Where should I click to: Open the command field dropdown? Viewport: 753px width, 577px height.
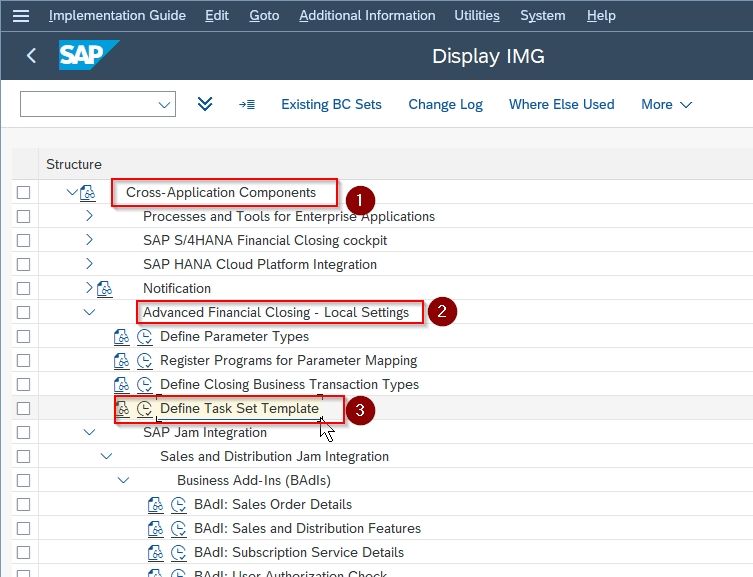(164, 104)
